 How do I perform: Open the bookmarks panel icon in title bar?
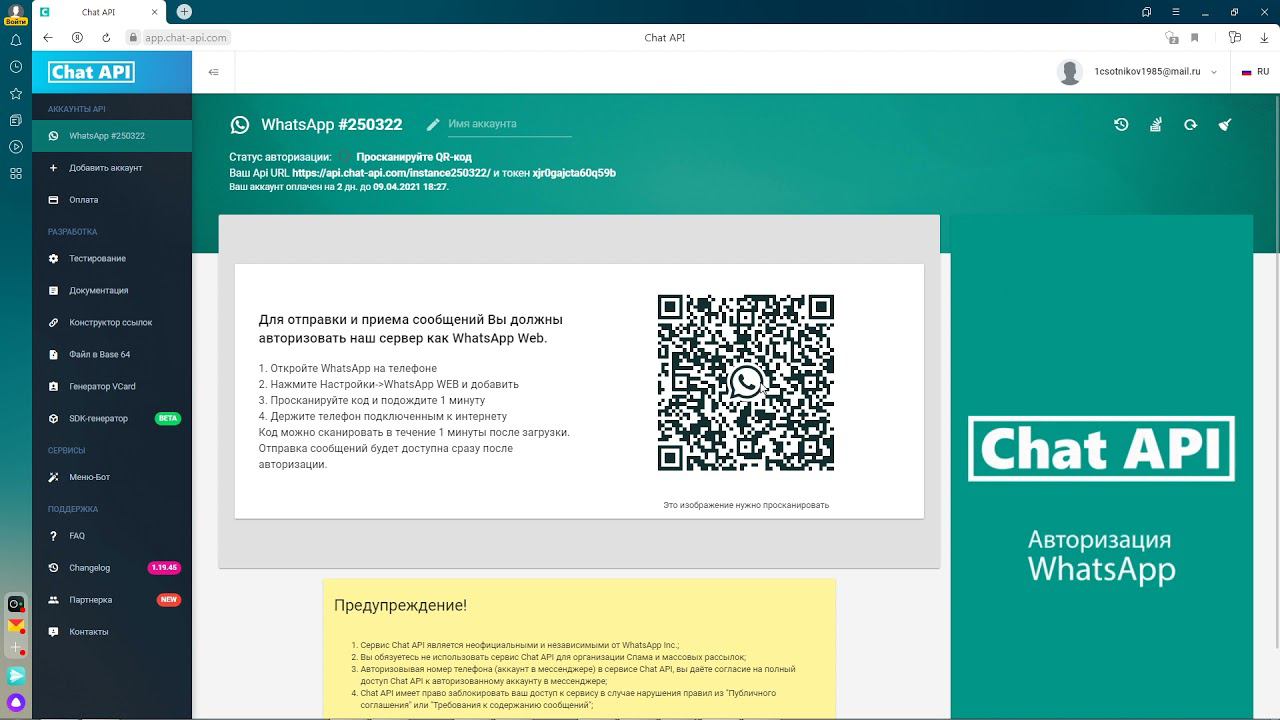pyautogui.click(x=1146, y=12)
